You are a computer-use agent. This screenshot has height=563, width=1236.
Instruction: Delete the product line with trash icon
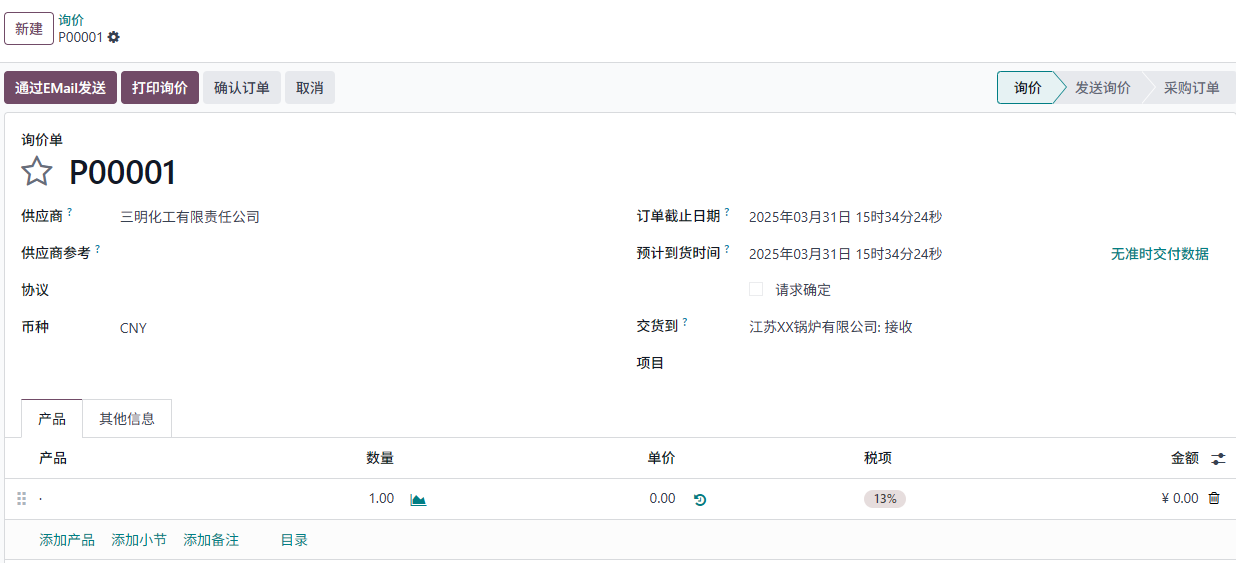coord(1214,498)
